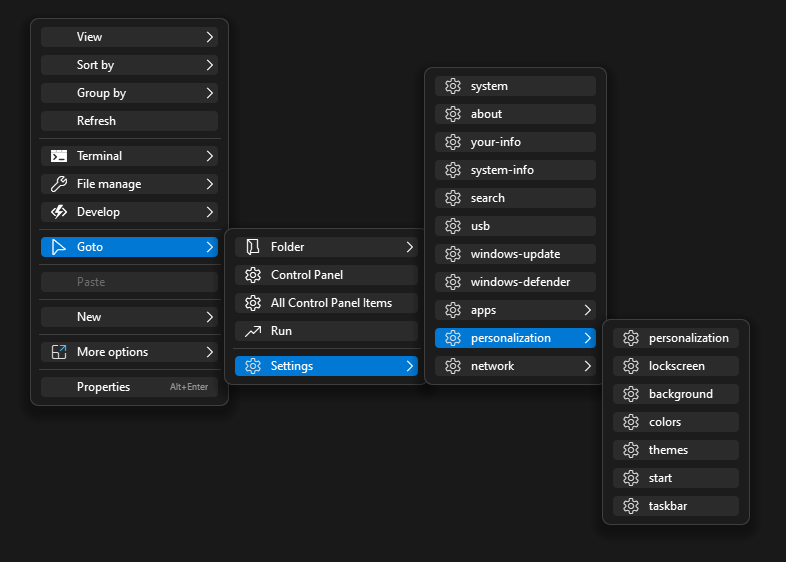Click the Develop lightning code icon
The height and width of the screenshot is (562, 786).
[59, 212]
